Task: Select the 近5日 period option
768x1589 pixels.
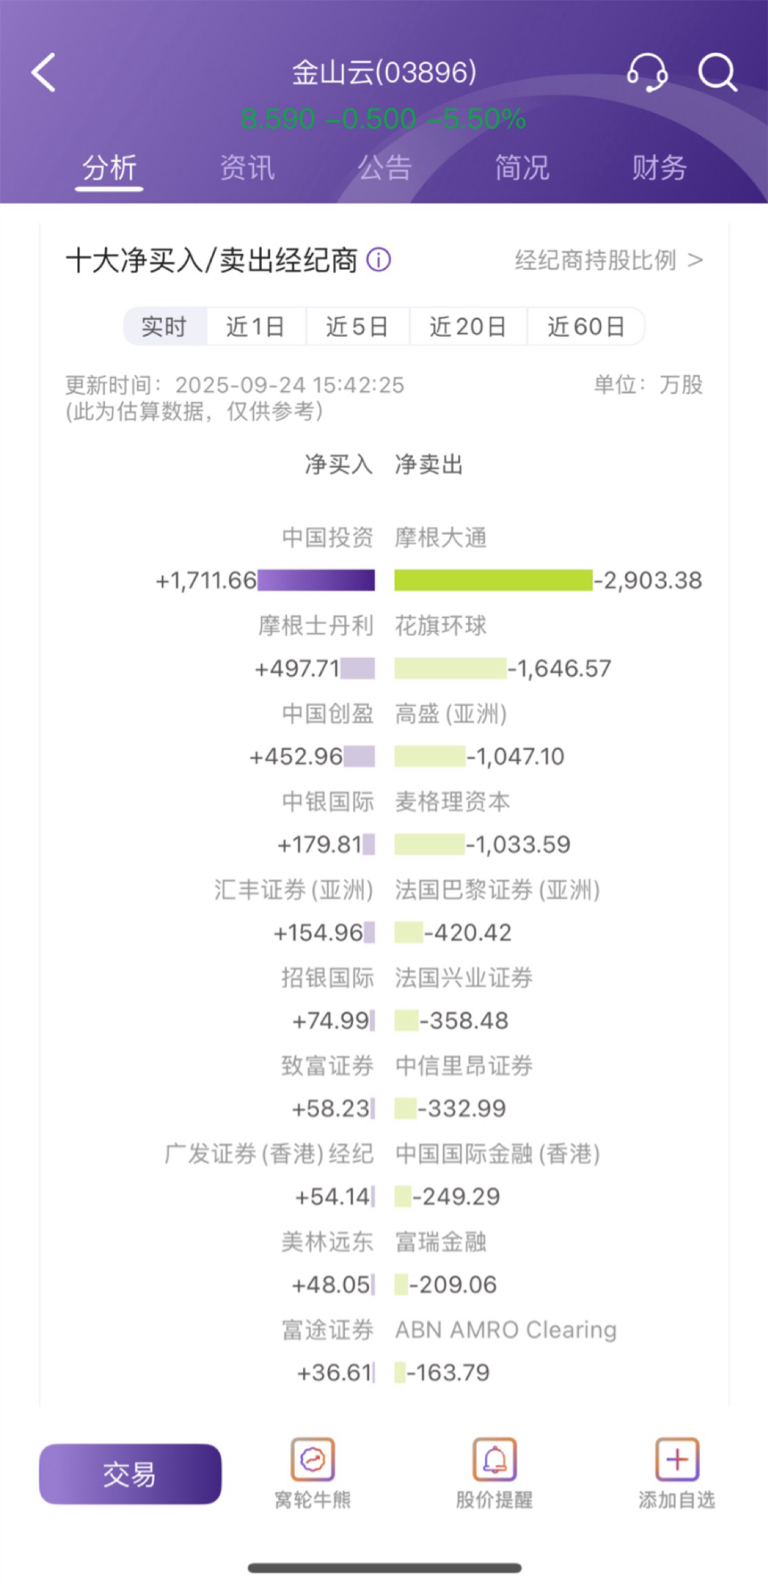Action: [356, 326]
